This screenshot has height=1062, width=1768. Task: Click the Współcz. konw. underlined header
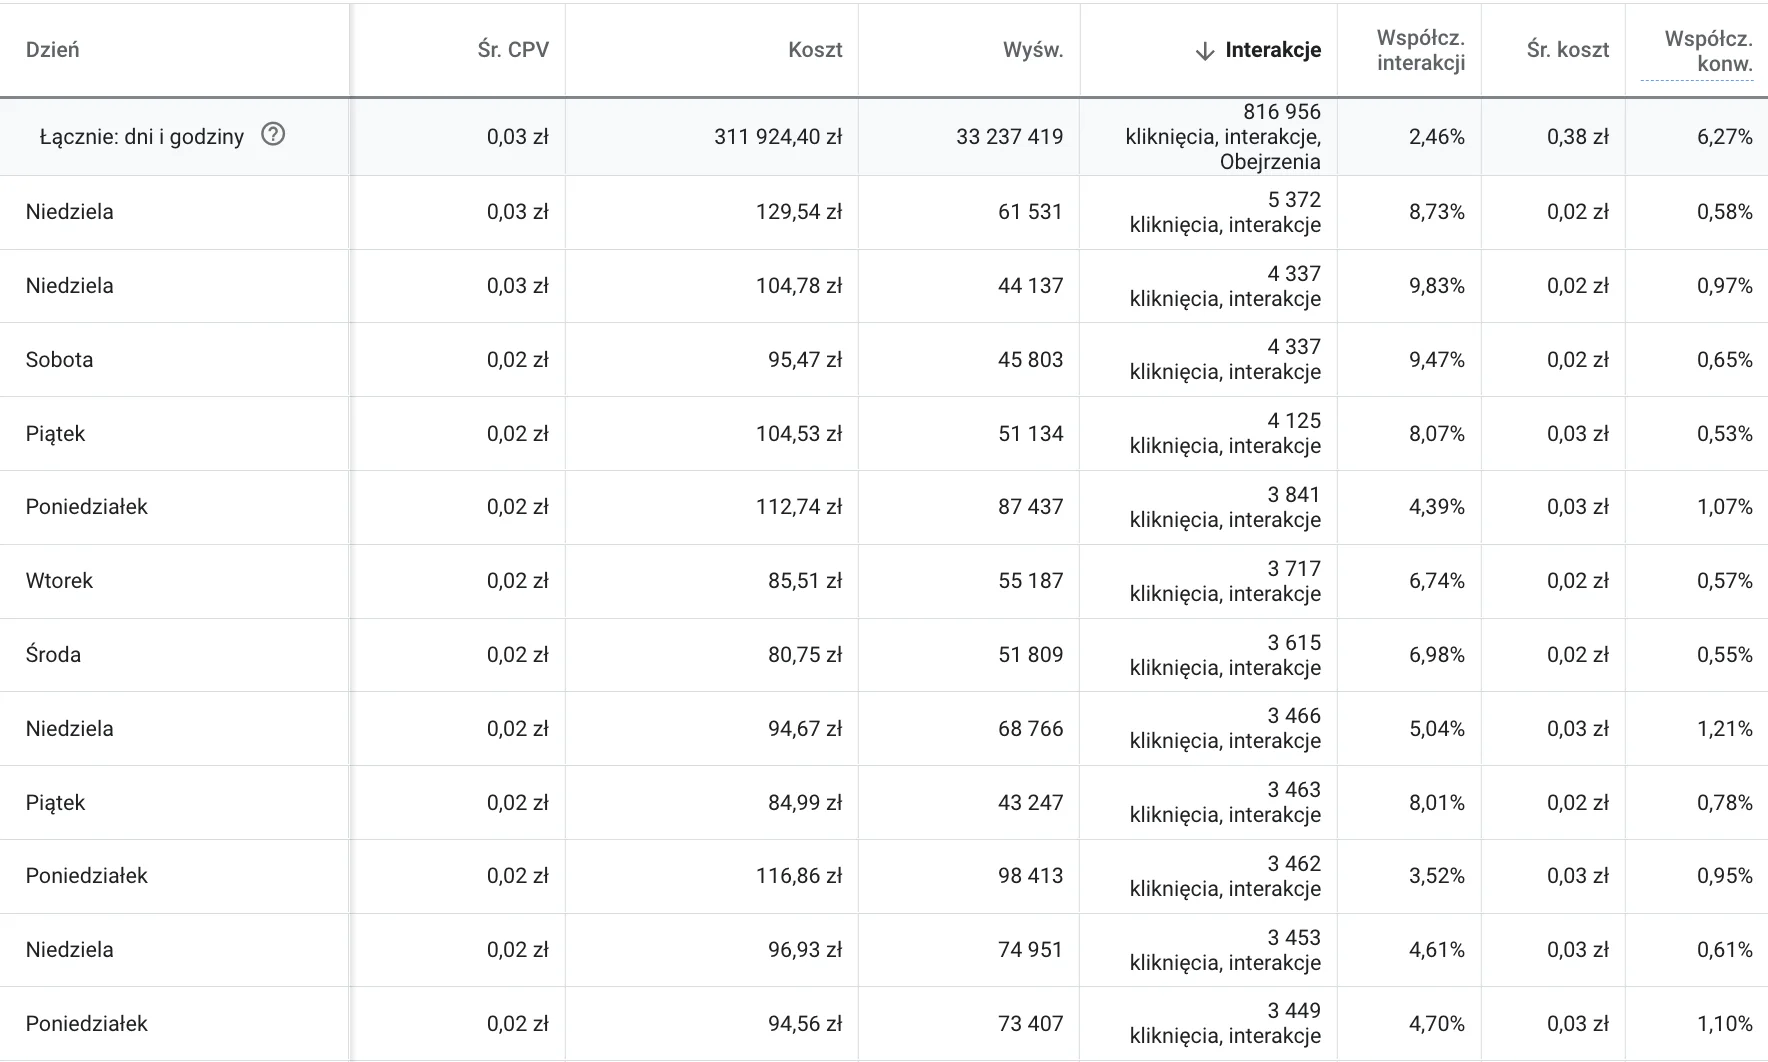[x=1708, y=51]
